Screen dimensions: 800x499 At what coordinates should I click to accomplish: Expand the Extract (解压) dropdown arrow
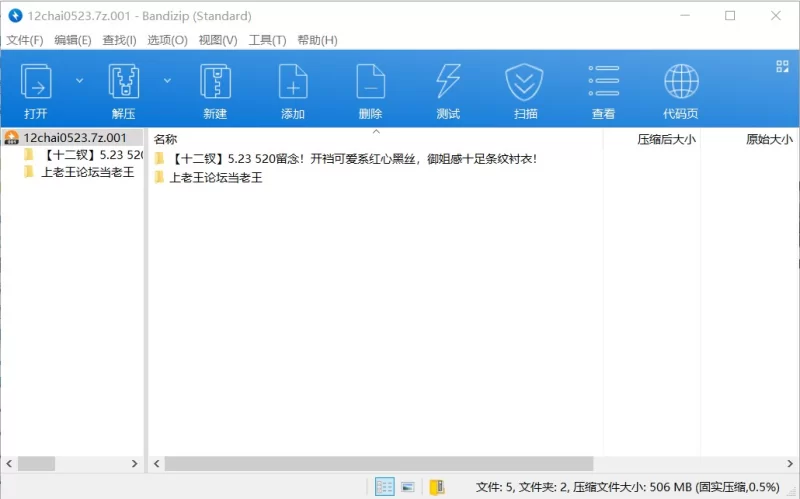point(167,81)
